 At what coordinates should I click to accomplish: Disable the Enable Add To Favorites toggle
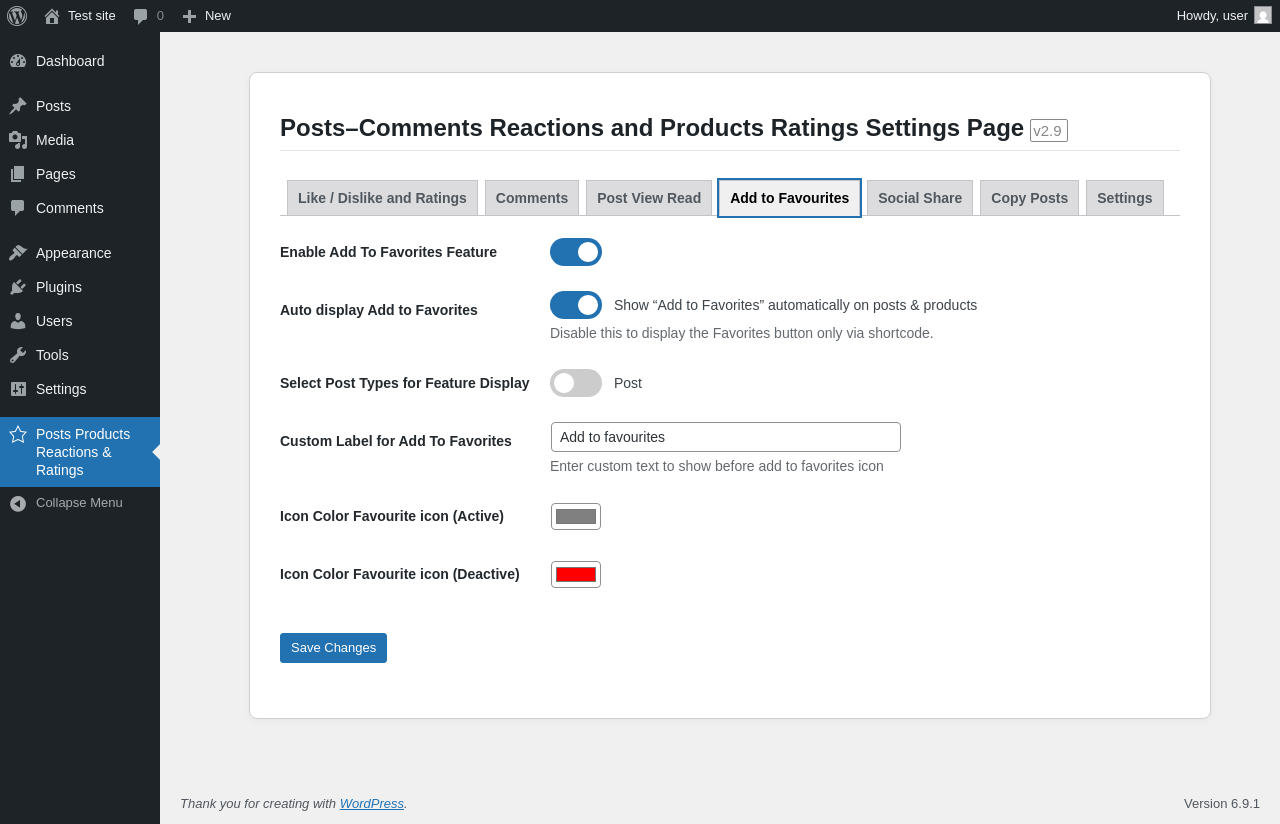576,252
